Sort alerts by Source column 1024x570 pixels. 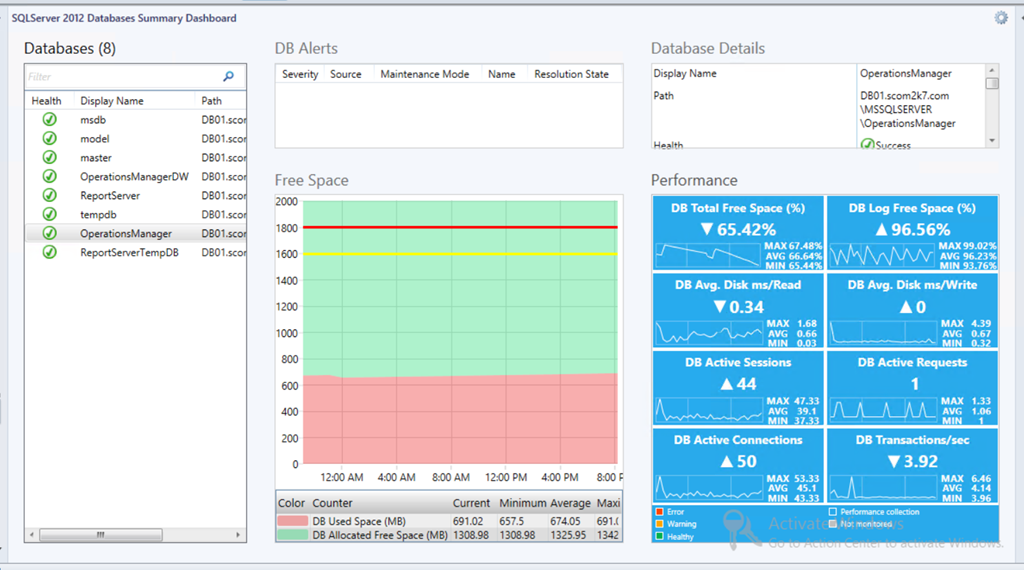coord(345,74)
